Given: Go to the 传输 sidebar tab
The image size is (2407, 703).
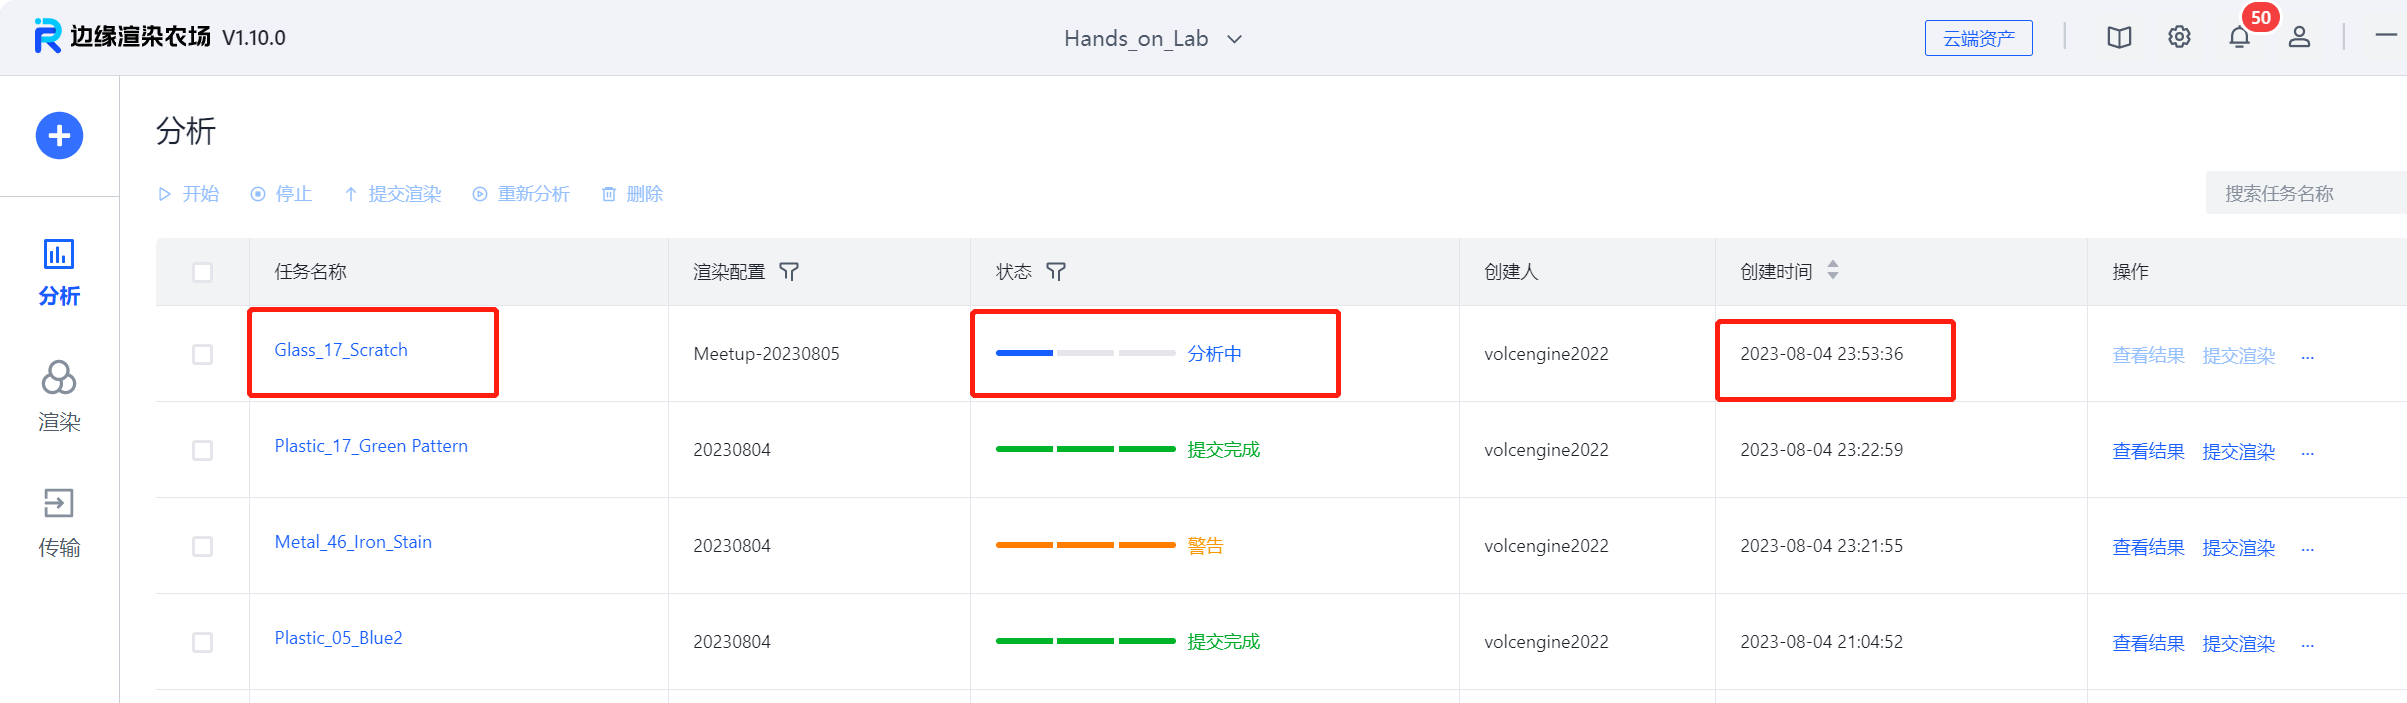Looking at the screenshot, I should click(59, 522).
